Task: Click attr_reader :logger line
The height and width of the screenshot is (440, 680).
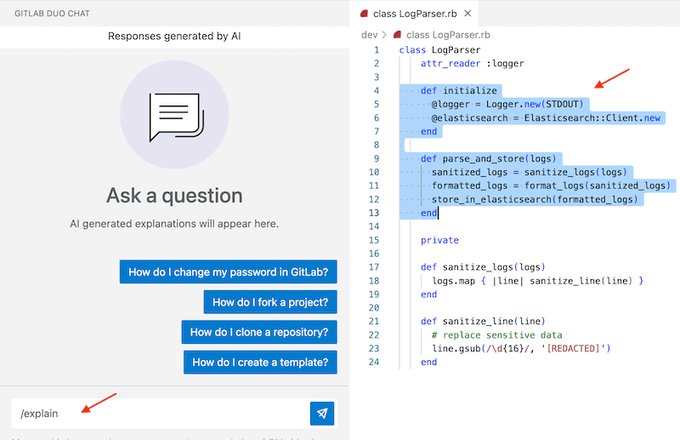Action: [472, 63]
